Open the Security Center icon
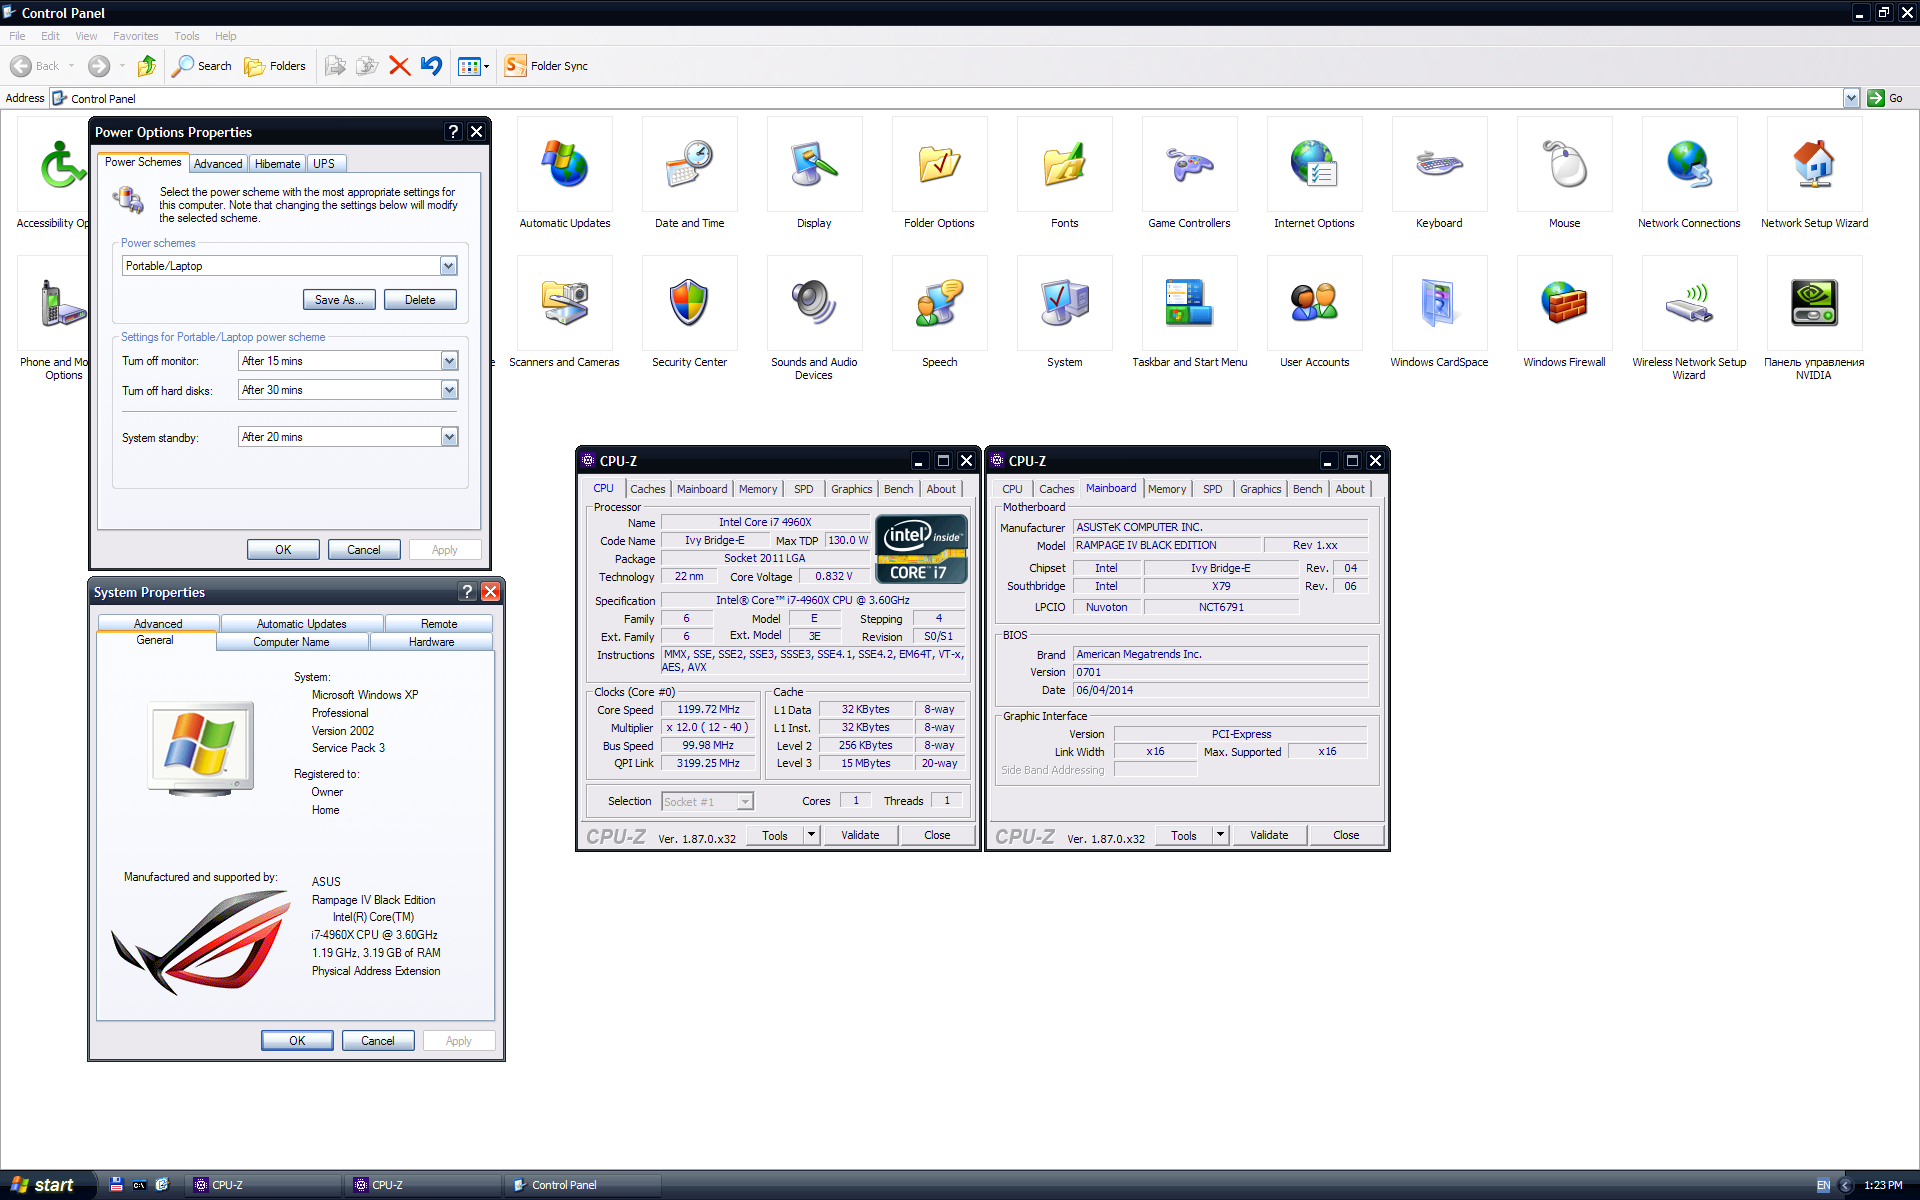 click(x=689, y=304)
